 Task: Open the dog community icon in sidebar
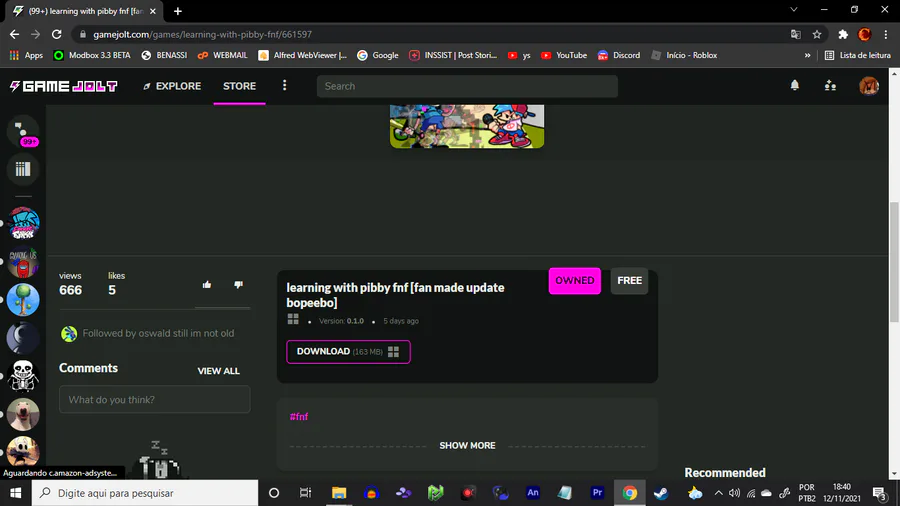23,414
